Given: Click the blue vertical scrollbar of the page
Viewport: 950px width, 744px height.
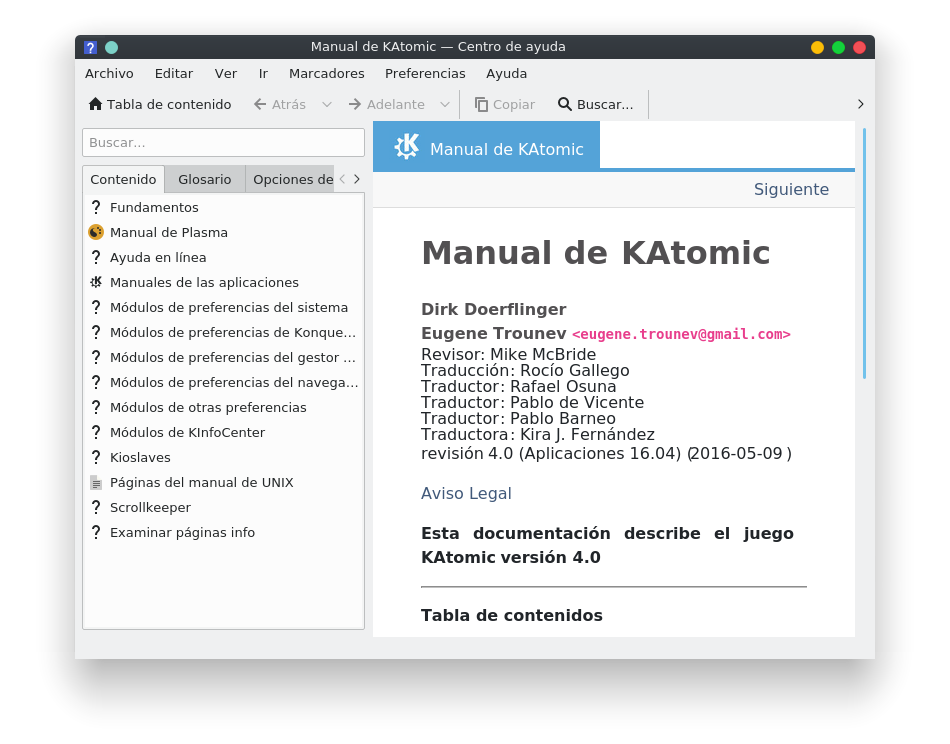Looking at the screenshot, I should pyautogui.click(x=864, y=254).
